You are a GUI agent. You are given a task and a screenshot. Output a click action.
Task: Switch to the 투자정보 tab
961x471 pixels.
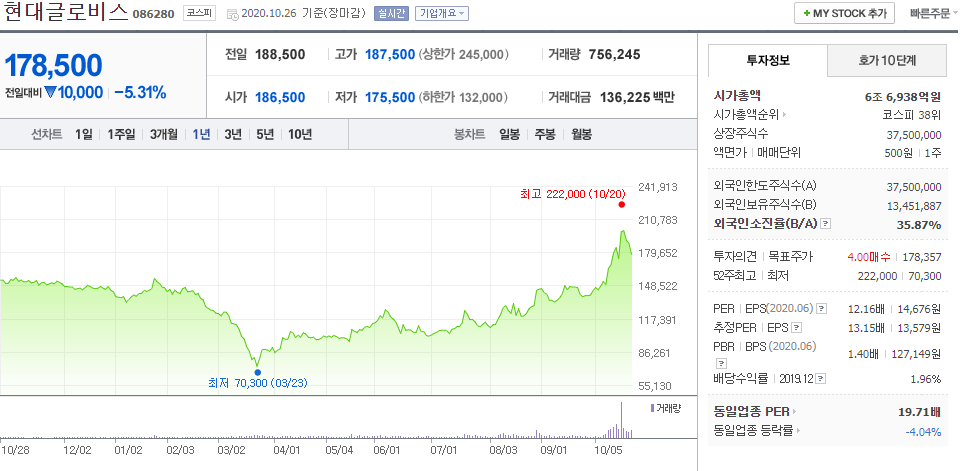click(x=768, y=60)
